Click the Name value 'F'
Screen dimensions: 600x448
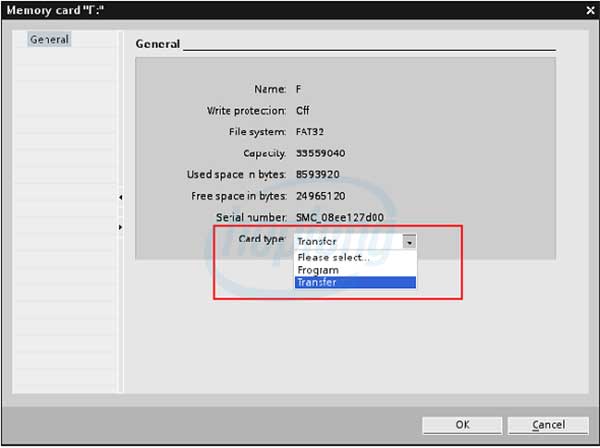[299, 89]
